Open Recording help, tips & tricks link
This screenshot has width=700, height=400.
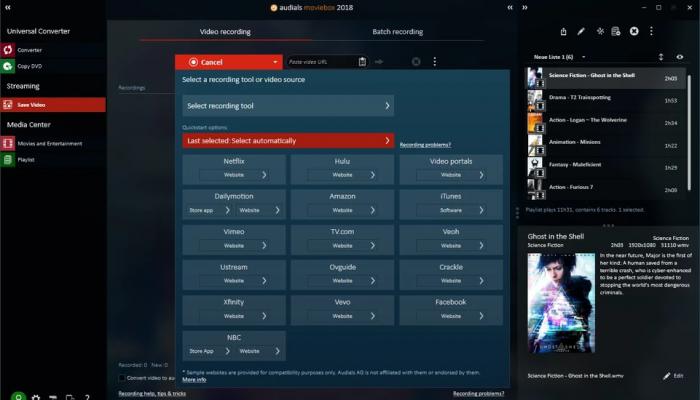coord(152,393)
